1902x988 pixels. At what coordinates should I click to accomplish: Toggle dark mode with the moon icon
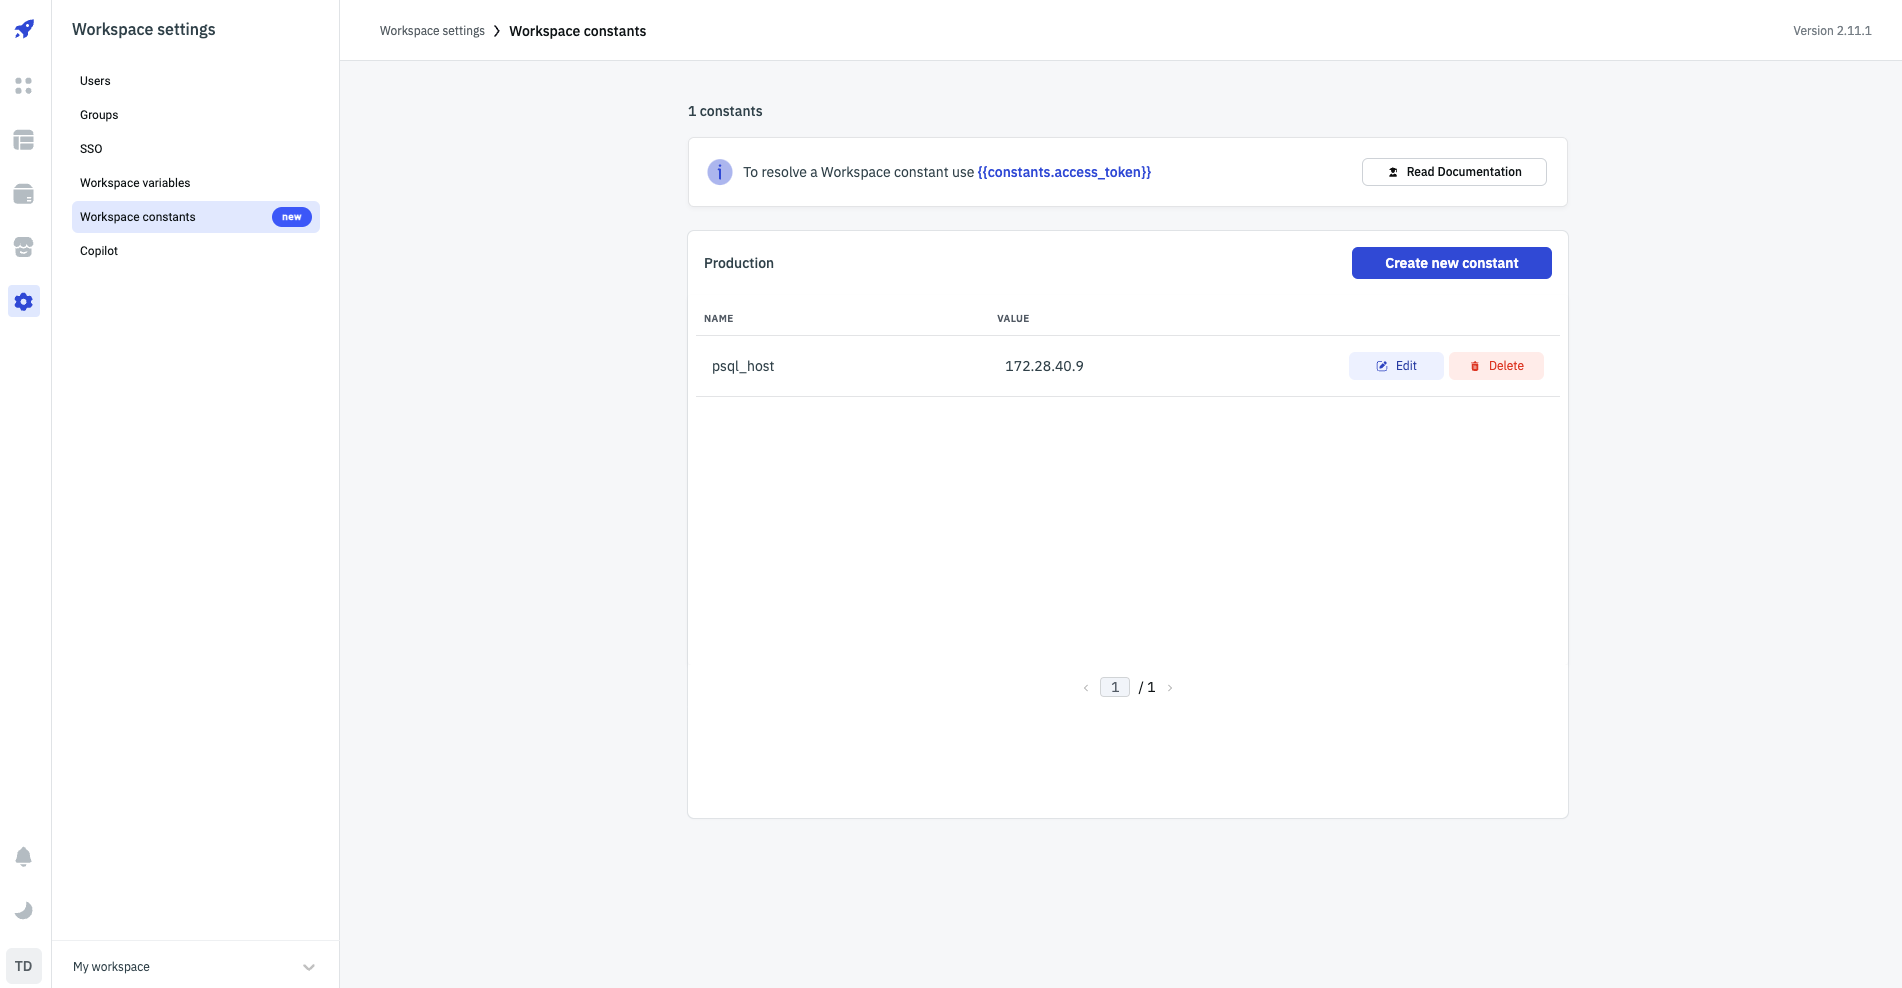(24, 910)
